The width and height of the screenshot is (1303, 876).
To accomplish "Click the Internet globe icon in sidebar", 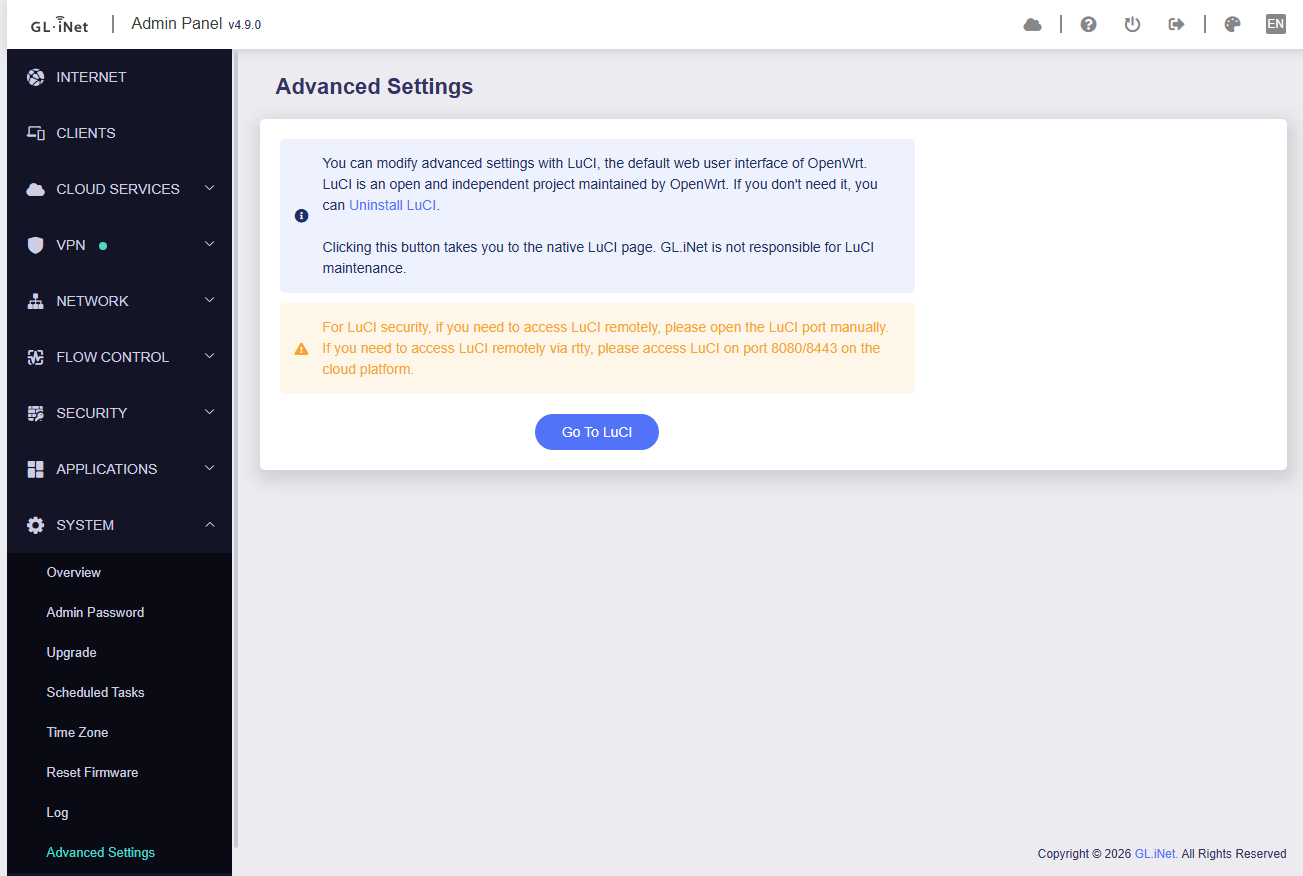I will (36, 77).
